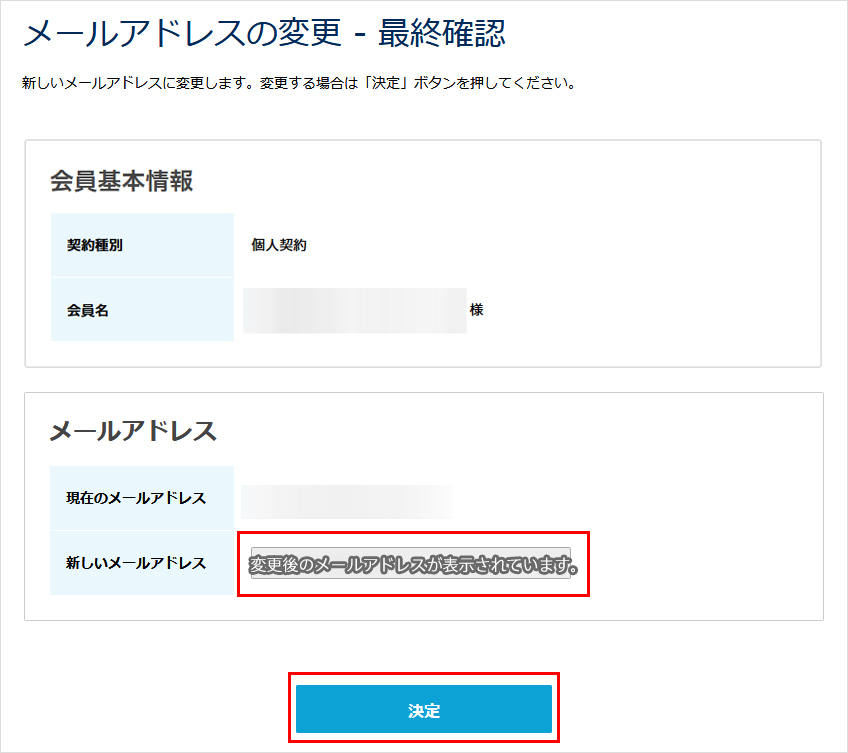Click the 契約種別 label cell
The height and width of the screenshot is (753, 848).
(95, 245)
